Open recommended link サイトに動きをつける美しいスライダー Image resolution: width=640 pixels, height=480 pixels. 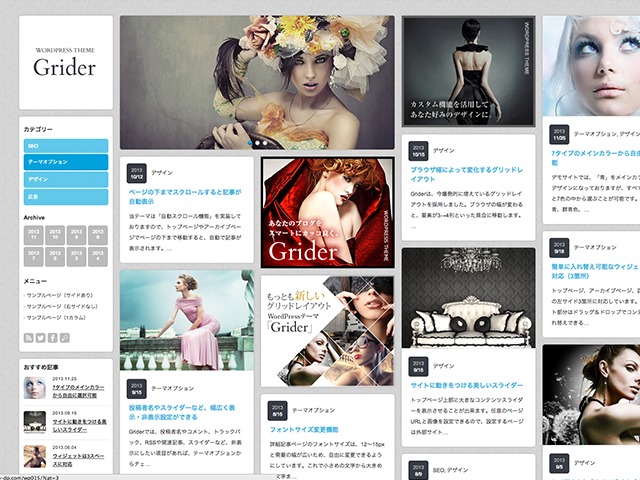pos(79,425)
